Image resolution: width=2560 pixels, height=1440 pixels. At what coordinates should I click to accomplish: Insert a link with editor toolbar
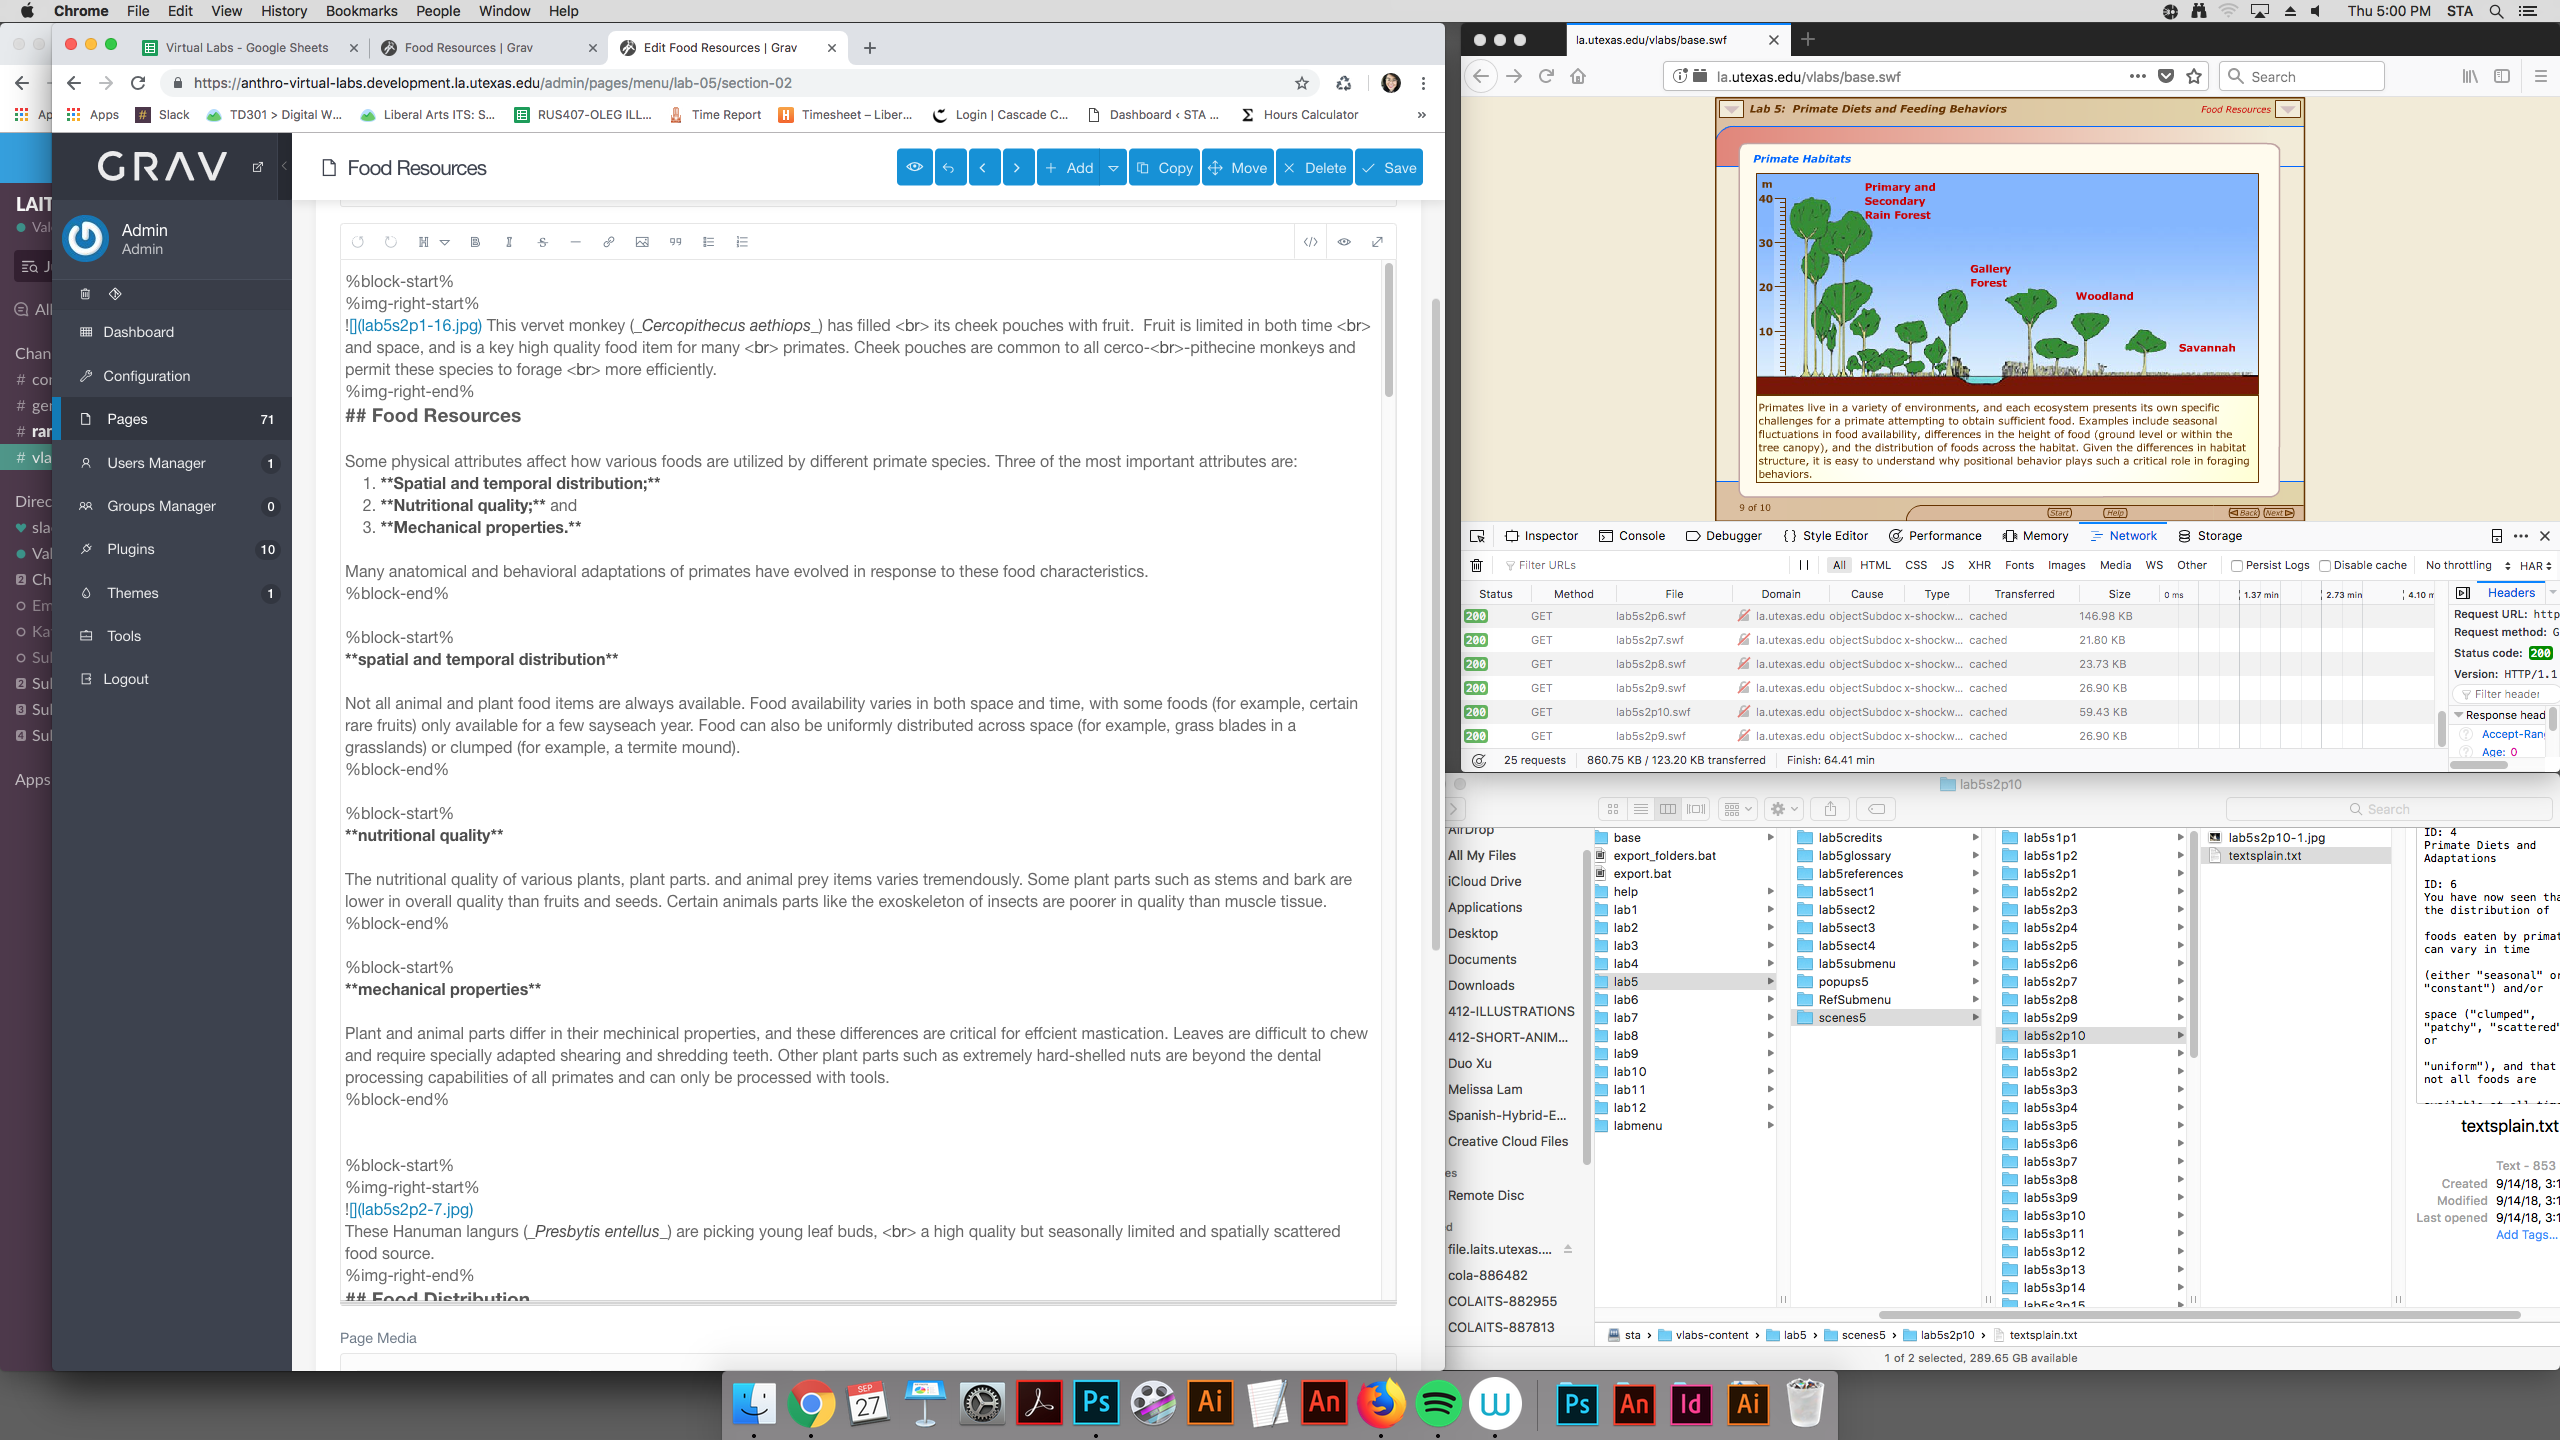(x=608, y=242)
